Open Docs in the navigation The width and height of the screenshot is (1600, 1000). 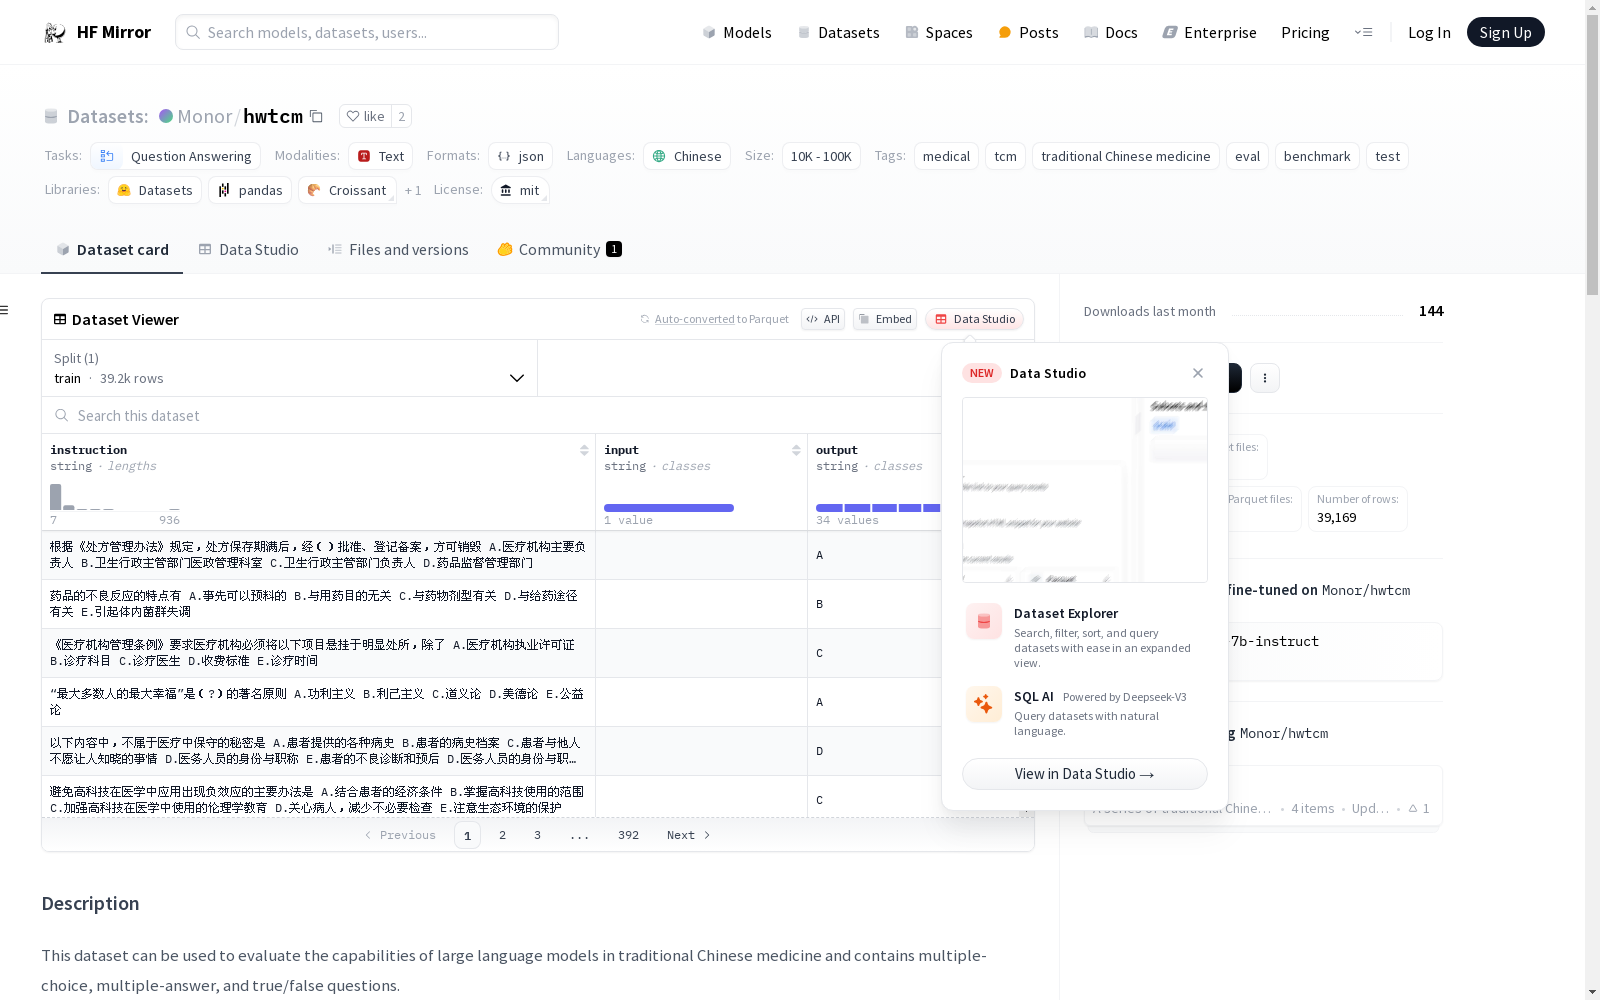pos(1111,32)
